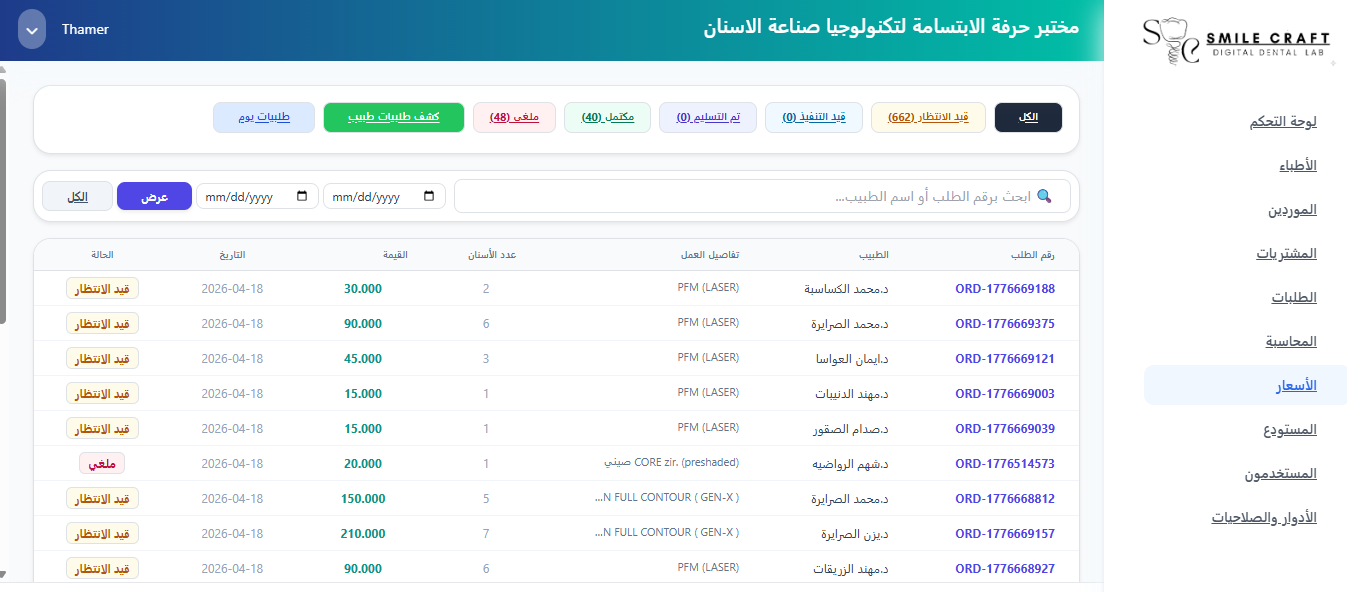Click قيد الانتظار badge in ORD-1776669188 row

point(102,289)
